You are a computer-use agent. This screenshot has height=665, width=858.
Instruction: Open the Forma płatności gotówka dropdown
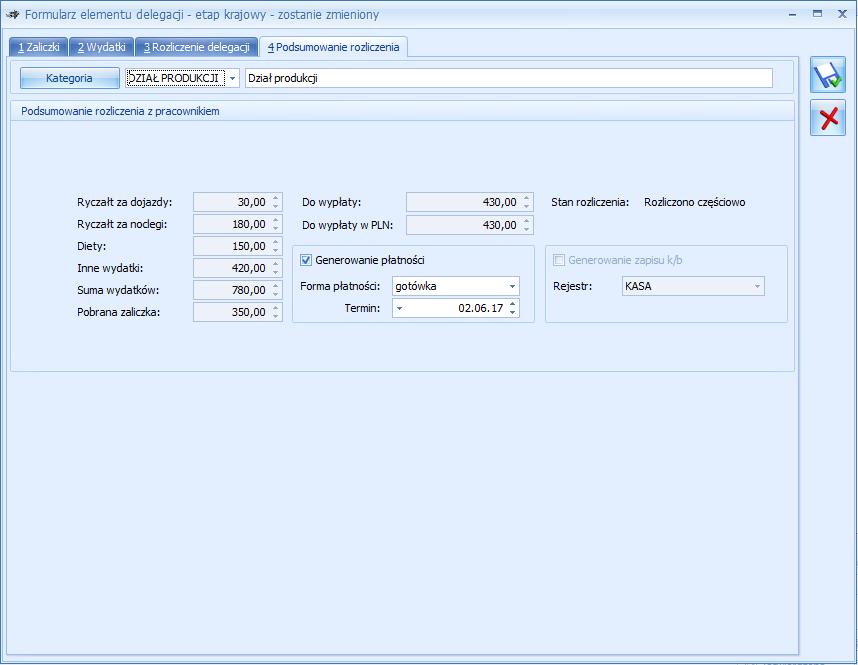pos(512,286)
